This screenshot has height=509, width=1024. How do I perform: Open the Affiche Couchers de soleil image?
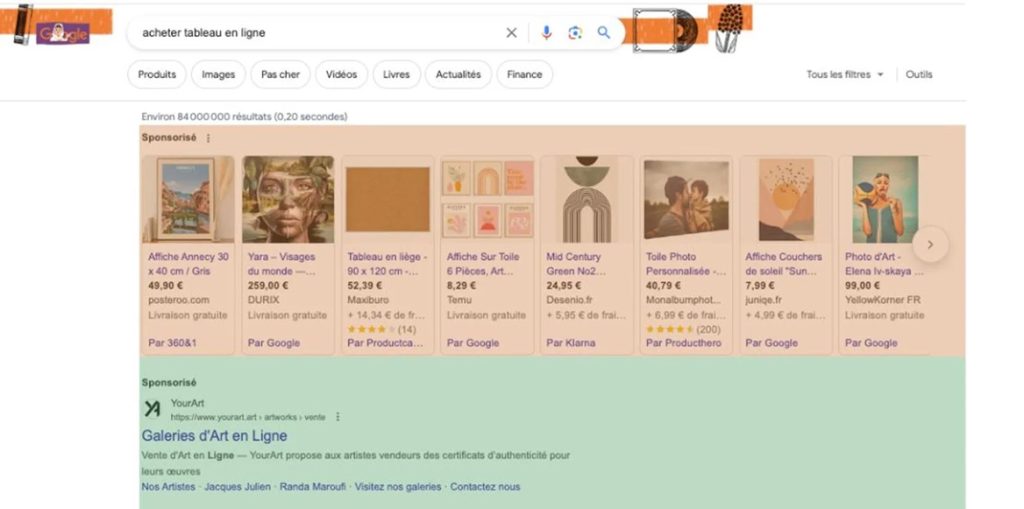click(786, 199)
